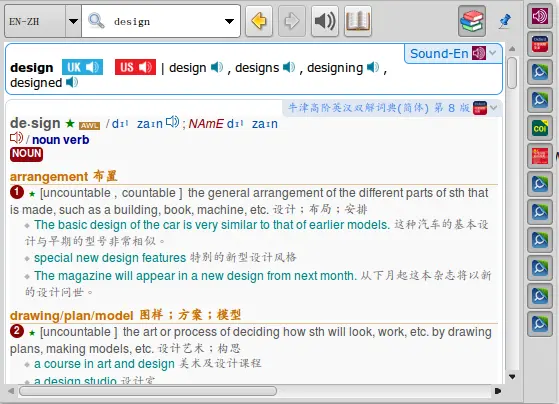Click the 牛津高阶英汉双解词典 header title
559x404 pixels.
[379, 108]
